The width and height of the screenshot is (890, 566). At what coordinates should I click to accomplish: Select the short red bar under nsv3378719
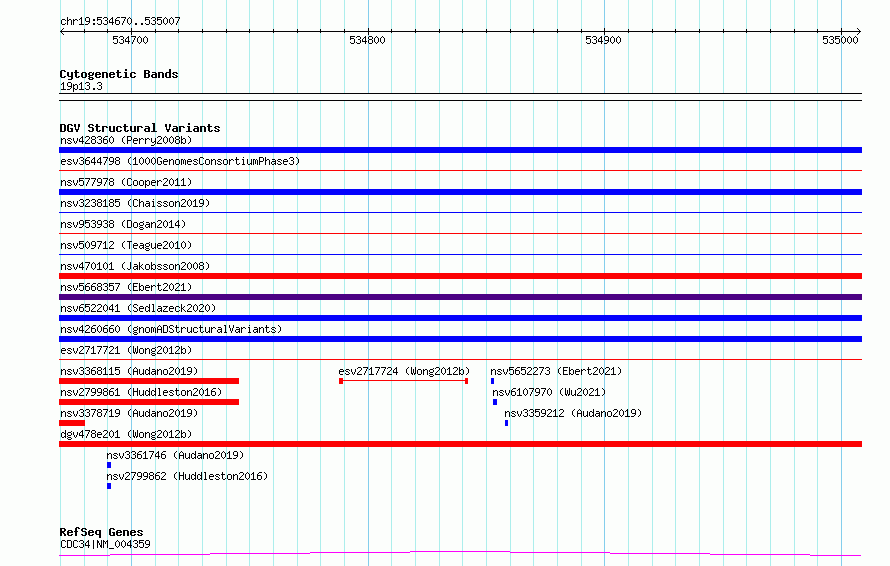(x=72, y=423)
